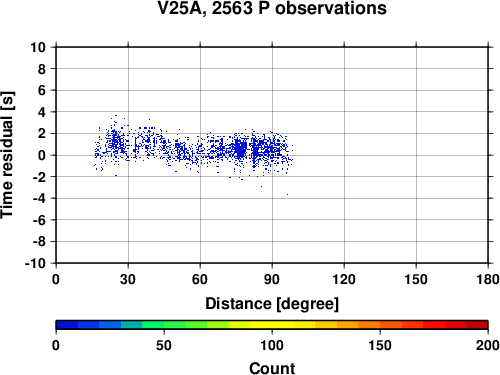Click the dense blue cluster left of 90 degrees

click(241, 149)
